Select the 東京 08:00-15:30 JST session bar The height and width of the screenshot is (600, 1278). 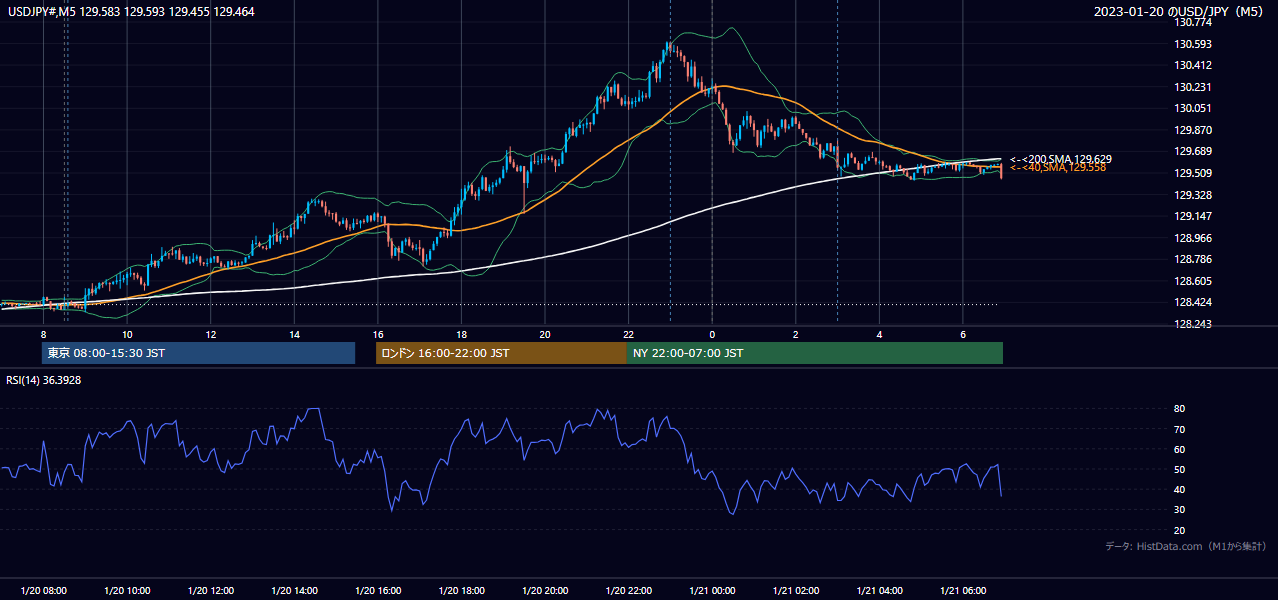(198, 353)
